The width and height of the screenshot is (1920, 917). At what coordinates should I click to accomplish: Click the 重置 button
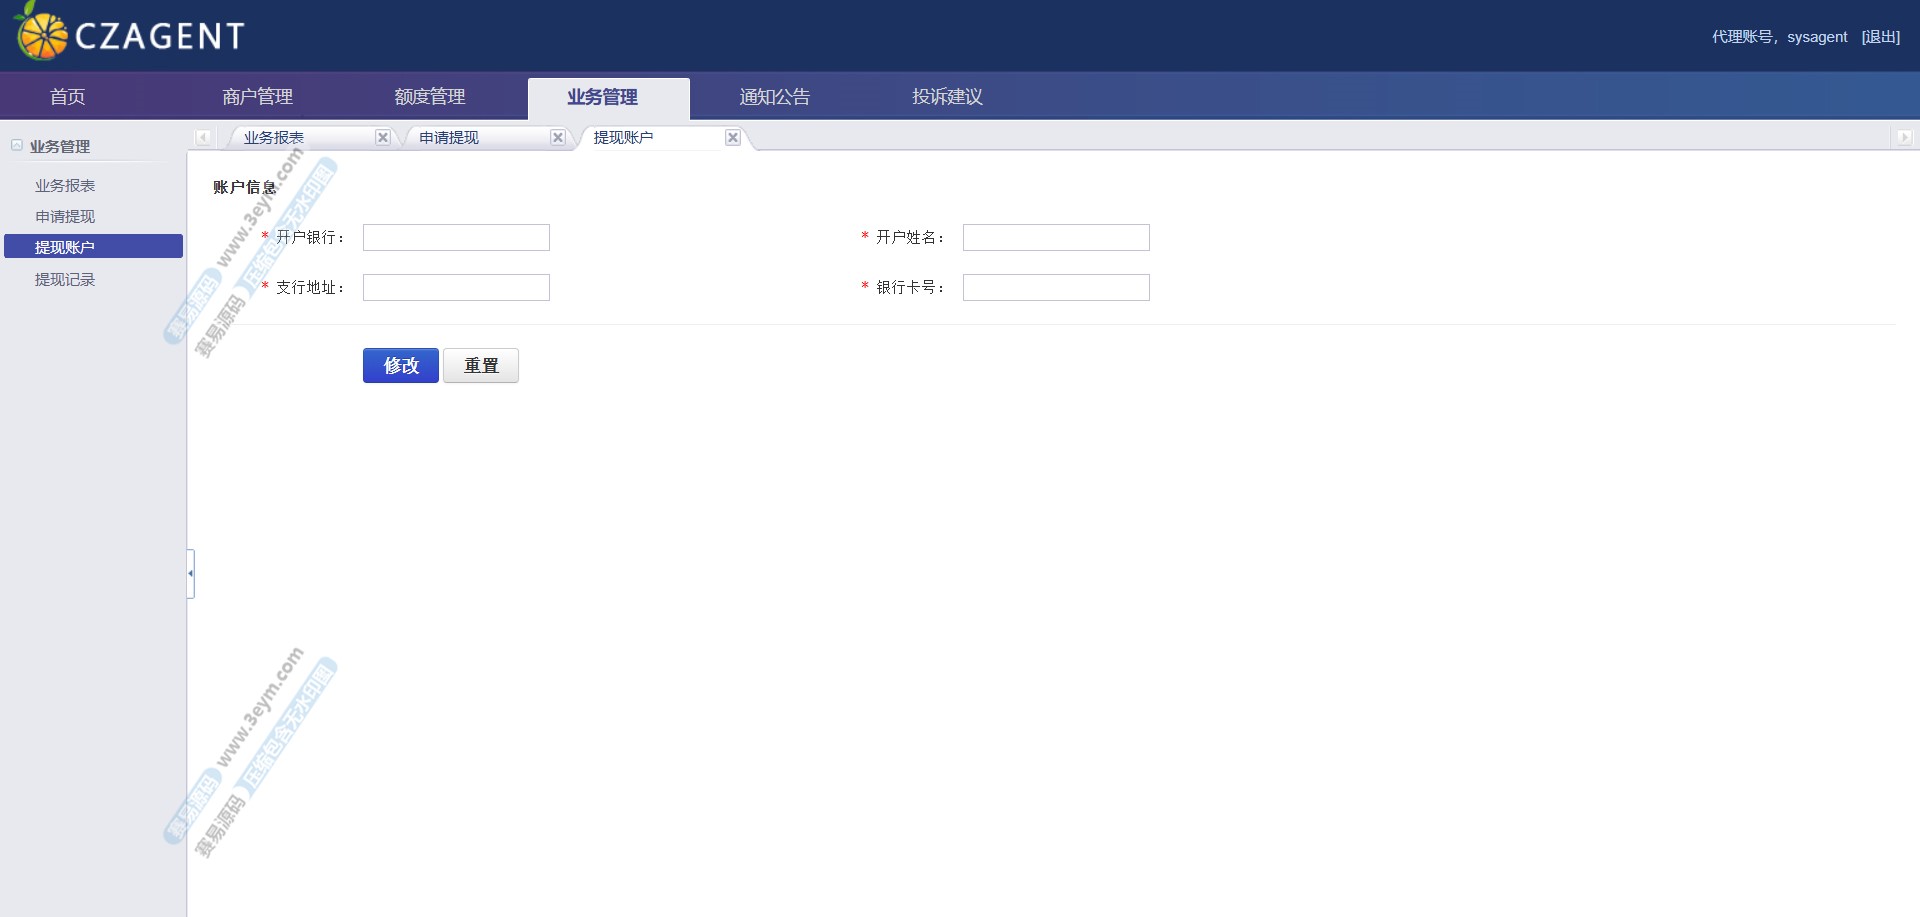pyautogui.click(x=481, y=366)
